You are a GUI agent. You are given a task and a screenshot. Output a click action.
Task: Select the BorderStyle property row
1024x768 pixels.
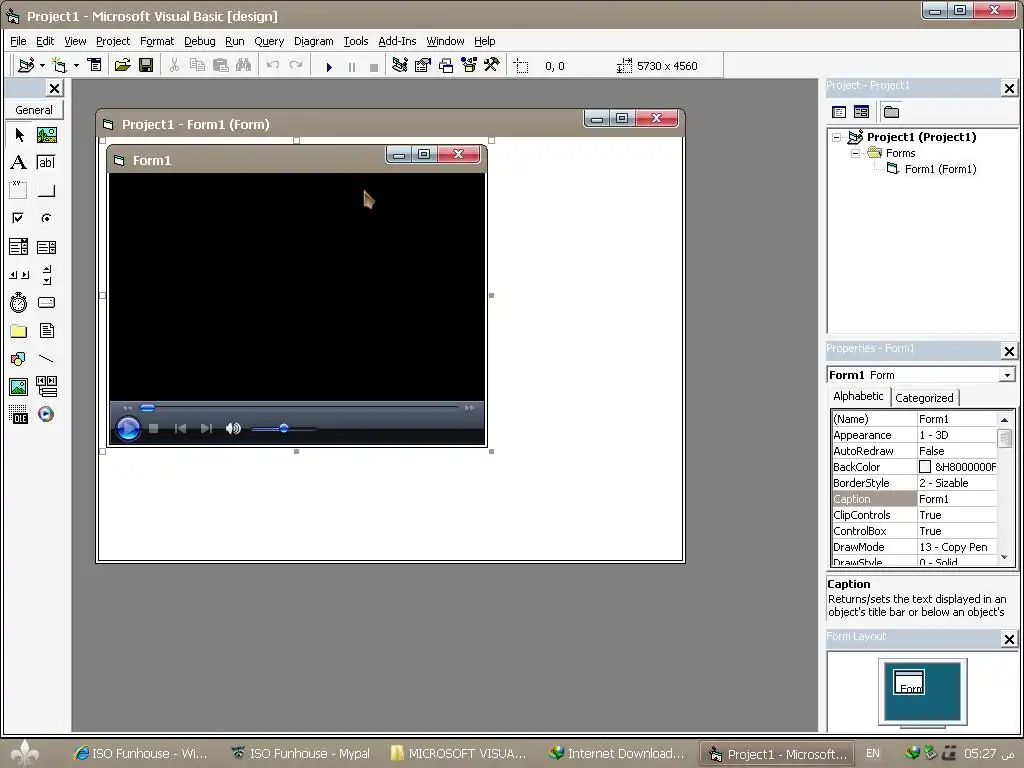coord(914,483)
